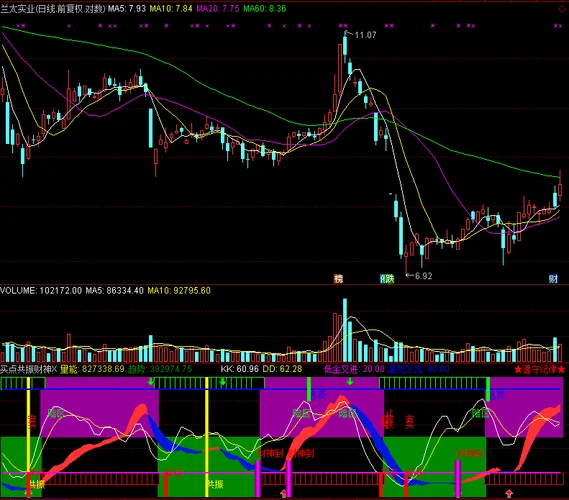This screenshot has height=500, width=569.
Task: Select the MA60: 8.36 indicator label
Action: [265, 8]
